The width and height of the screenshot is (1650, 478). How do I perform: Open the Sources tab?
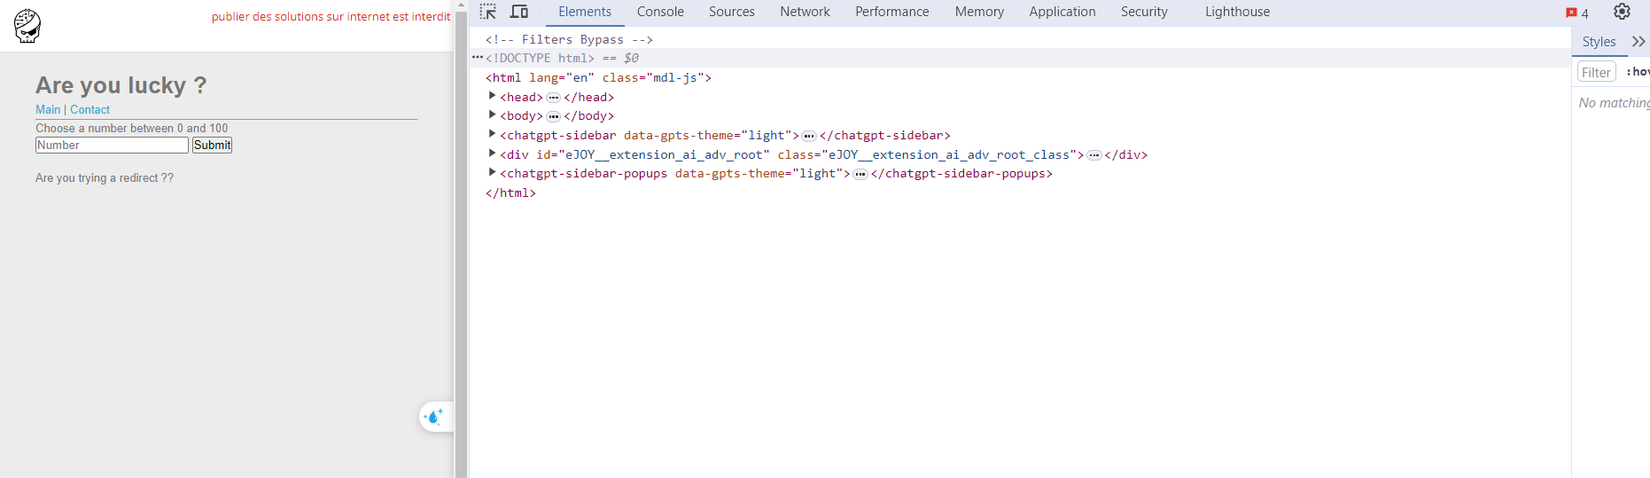(x=732, y=12)
